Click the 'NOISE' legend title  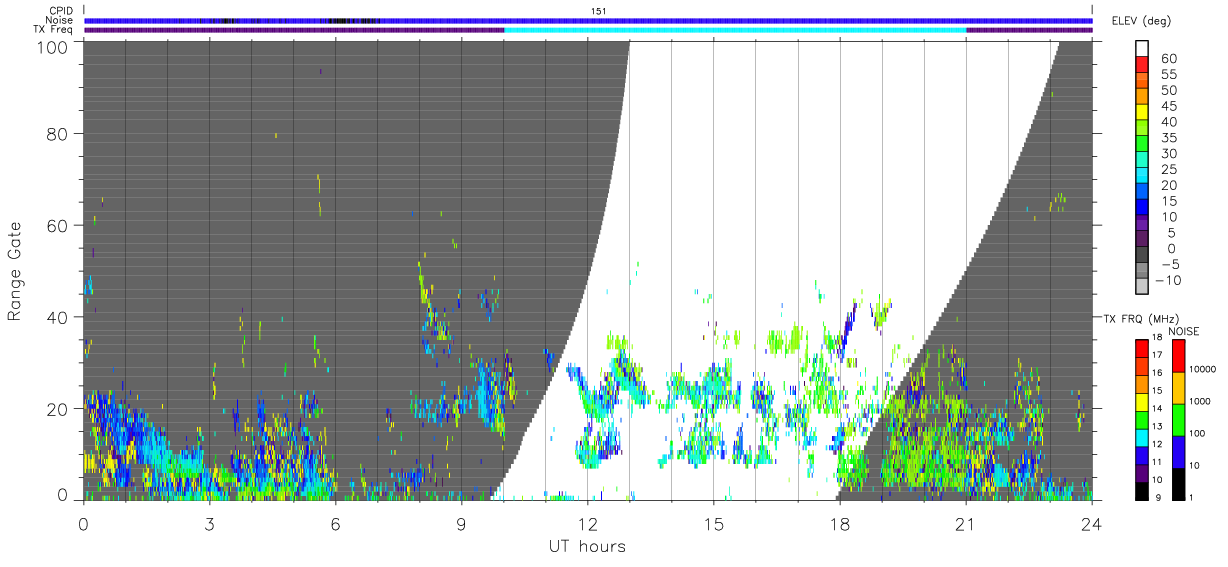[1185, 331]
